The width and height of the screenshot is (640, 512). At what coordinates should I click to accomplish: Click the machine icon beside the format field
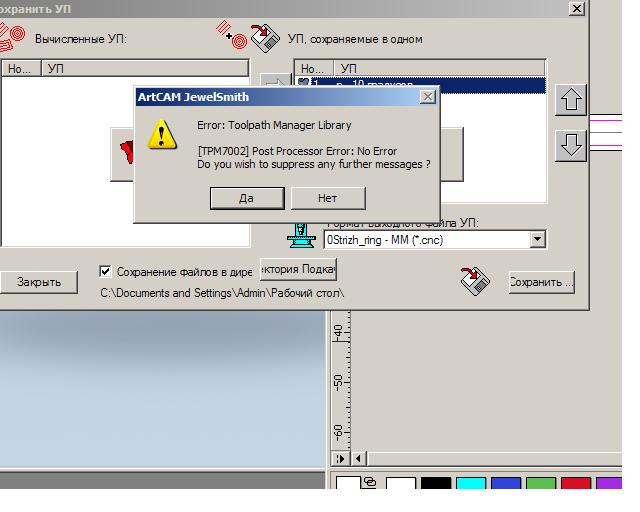(x=301, y=236)
